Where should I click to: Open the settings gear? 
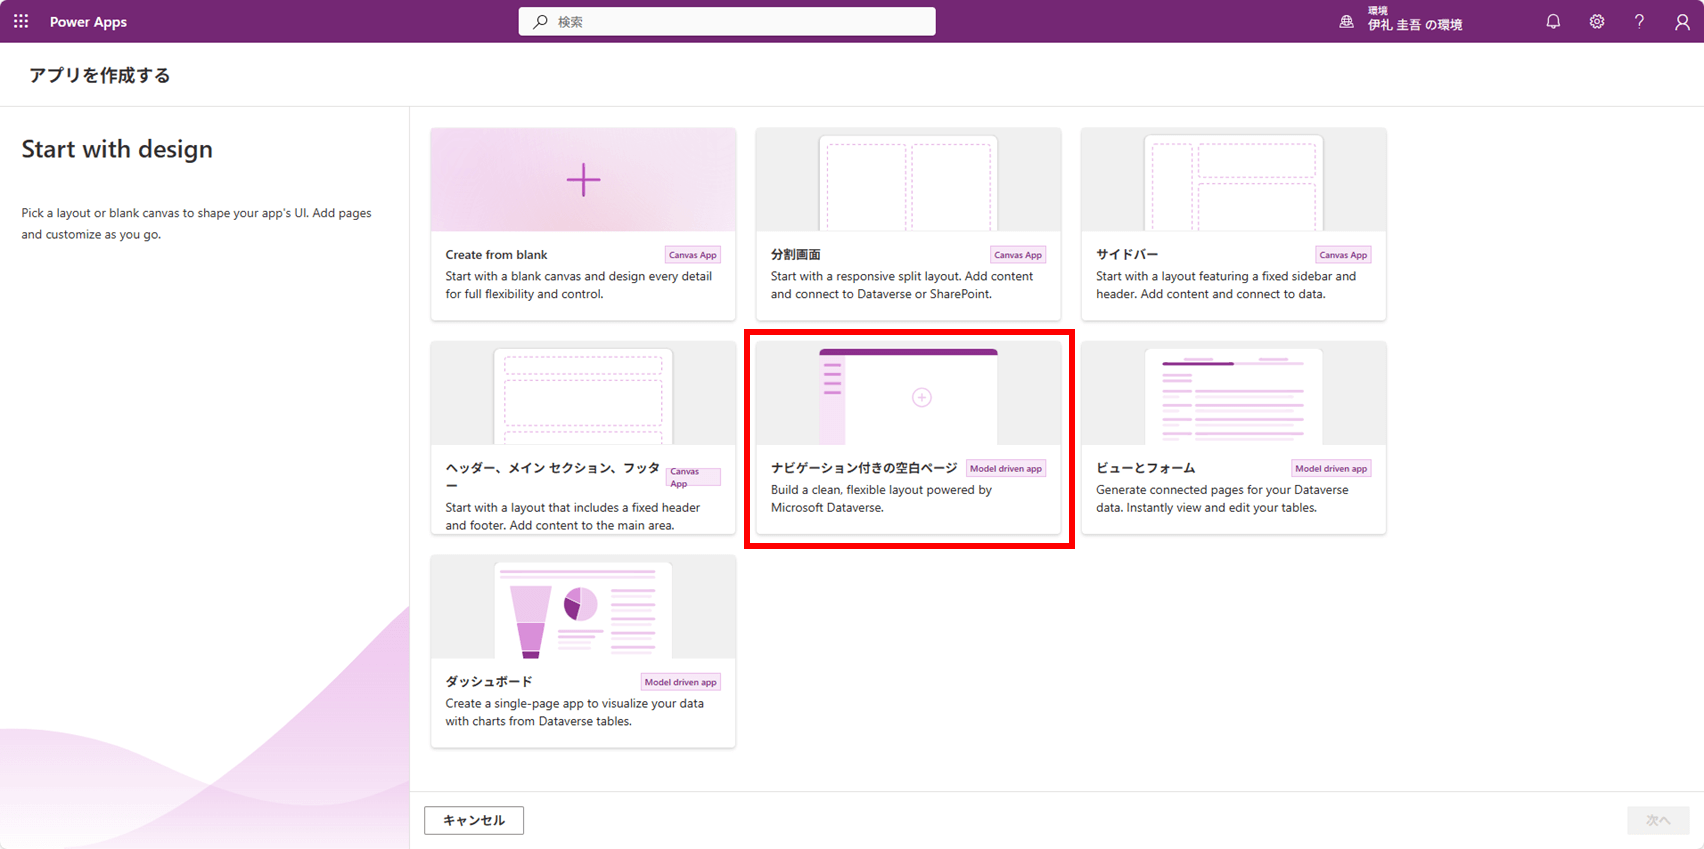(1597, 21)
